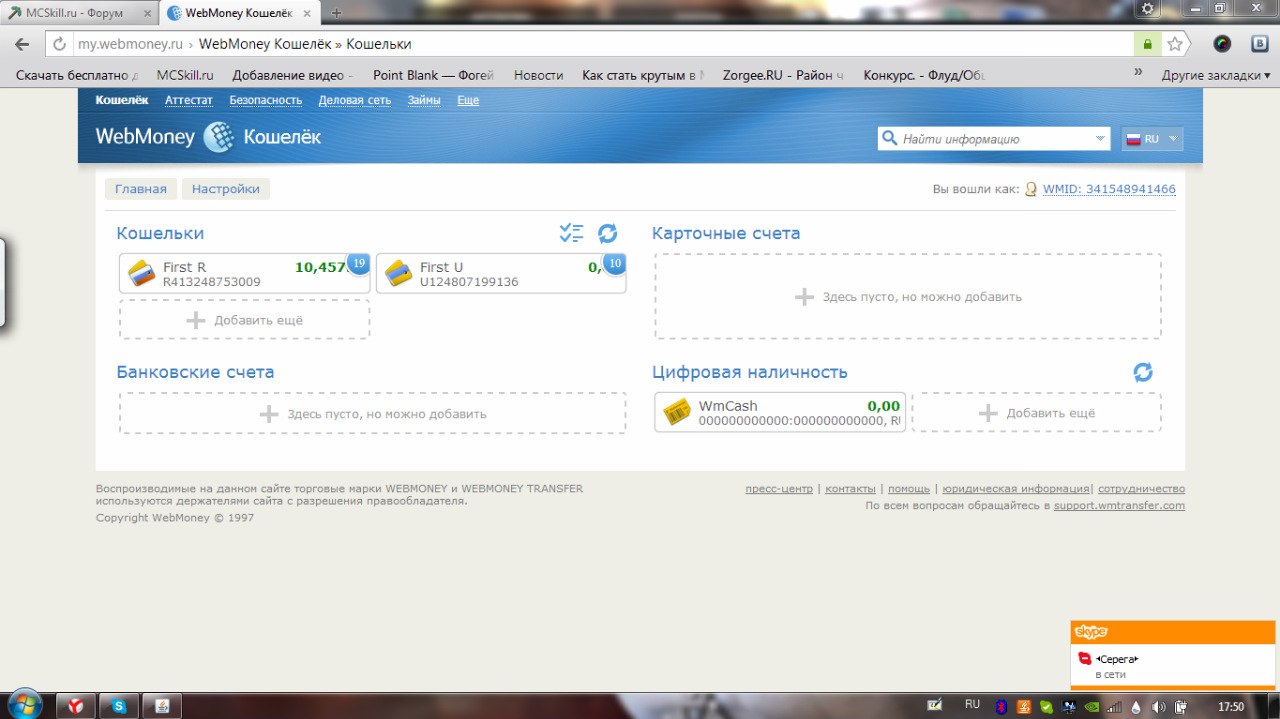The image size is (1280, 719).
Task: Open the browser settings gear icon
Action: coord(1148,8)
